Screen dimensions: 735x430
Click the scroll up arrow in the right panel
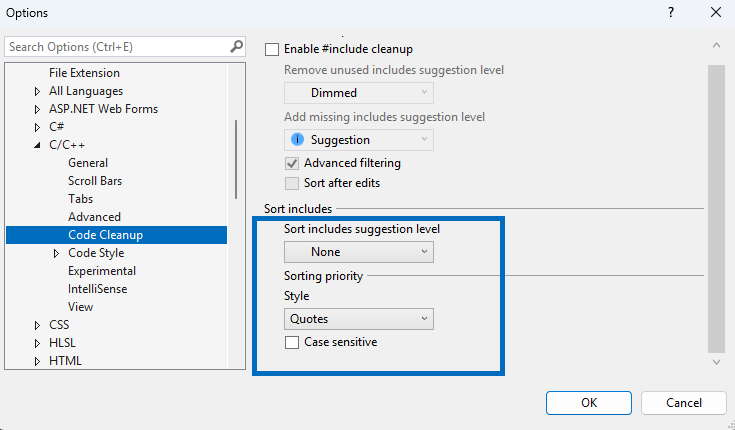(x=716, y=46)
